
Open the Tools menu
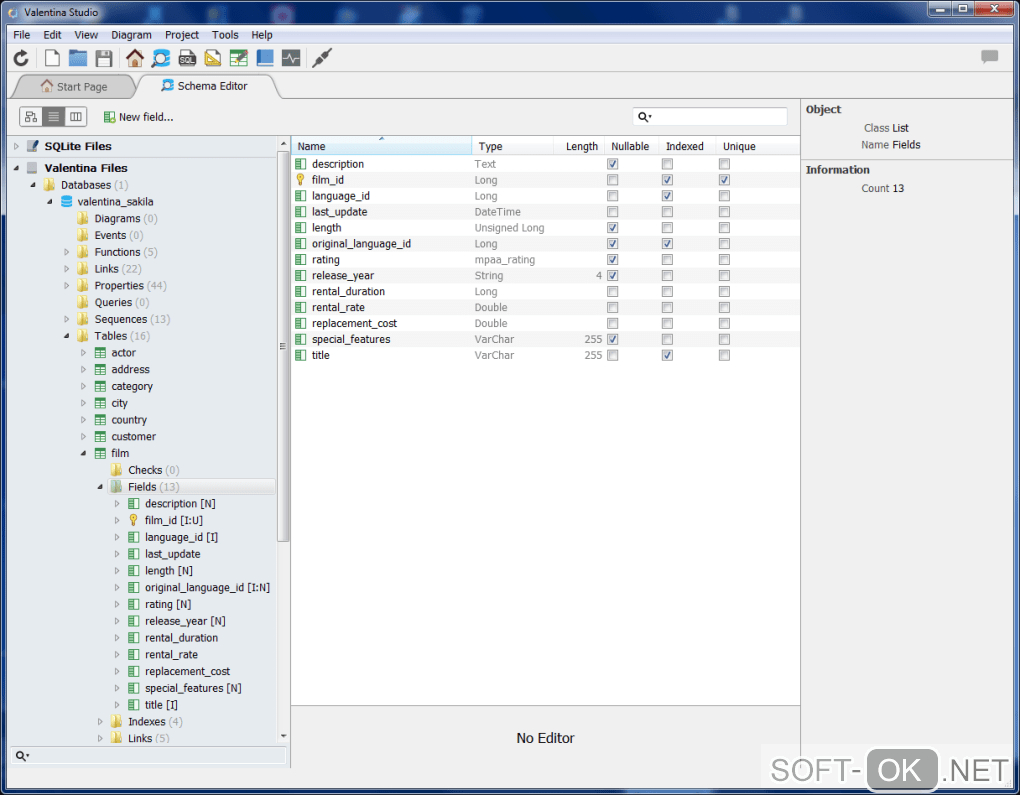(x=225, y=34)
